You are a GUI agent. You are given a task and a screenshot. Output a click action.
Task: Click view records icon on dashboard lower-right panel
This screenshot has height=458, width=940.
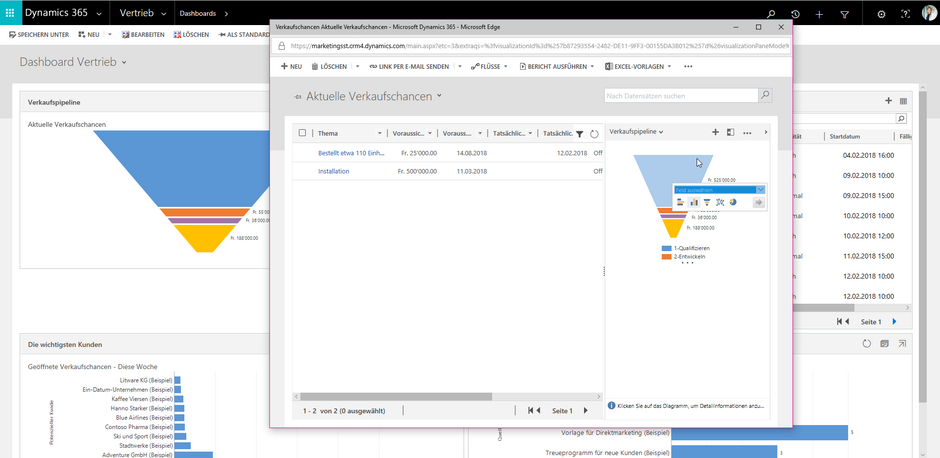pyautogui.click(x=884, y=344)
